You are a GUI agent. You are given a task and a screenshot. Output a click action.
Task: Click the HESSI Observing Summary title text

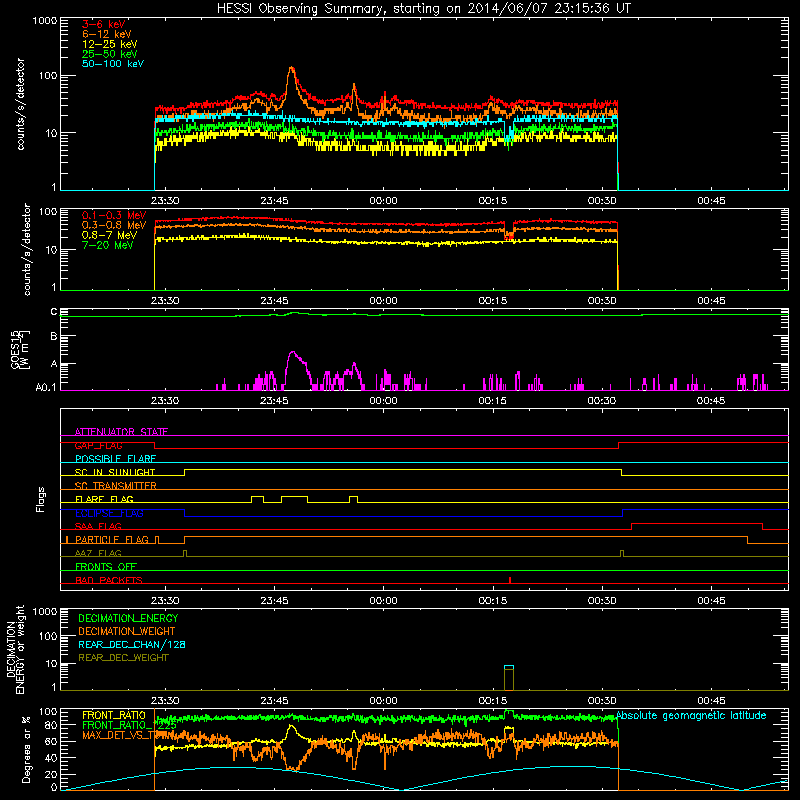[423, 9]
